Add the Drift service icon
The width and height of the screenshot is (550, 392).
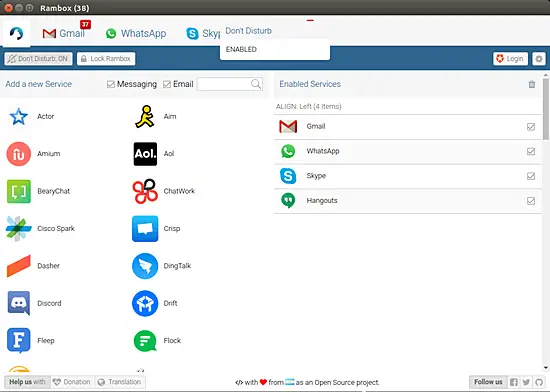click(x=145, y=303)
